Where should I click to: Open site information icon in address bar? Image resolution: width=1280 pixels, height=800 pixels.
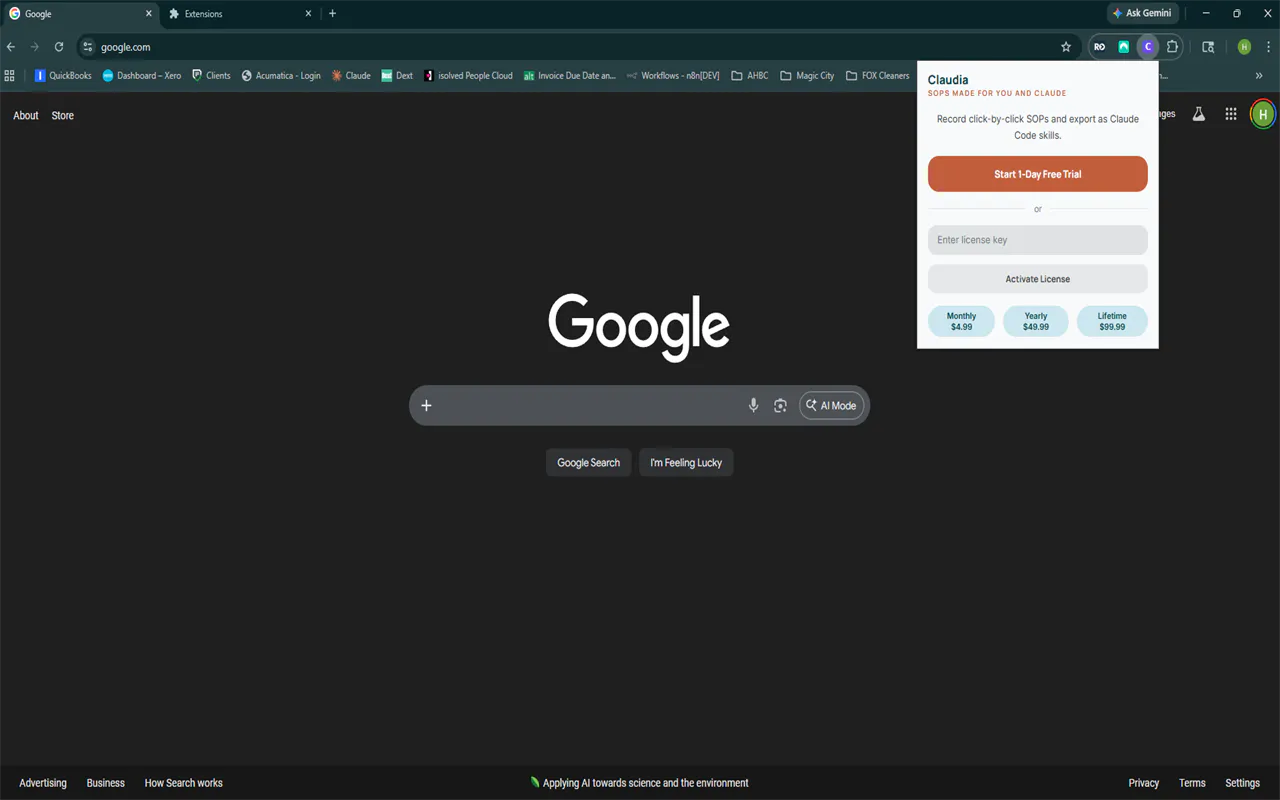tap(88, 47)
